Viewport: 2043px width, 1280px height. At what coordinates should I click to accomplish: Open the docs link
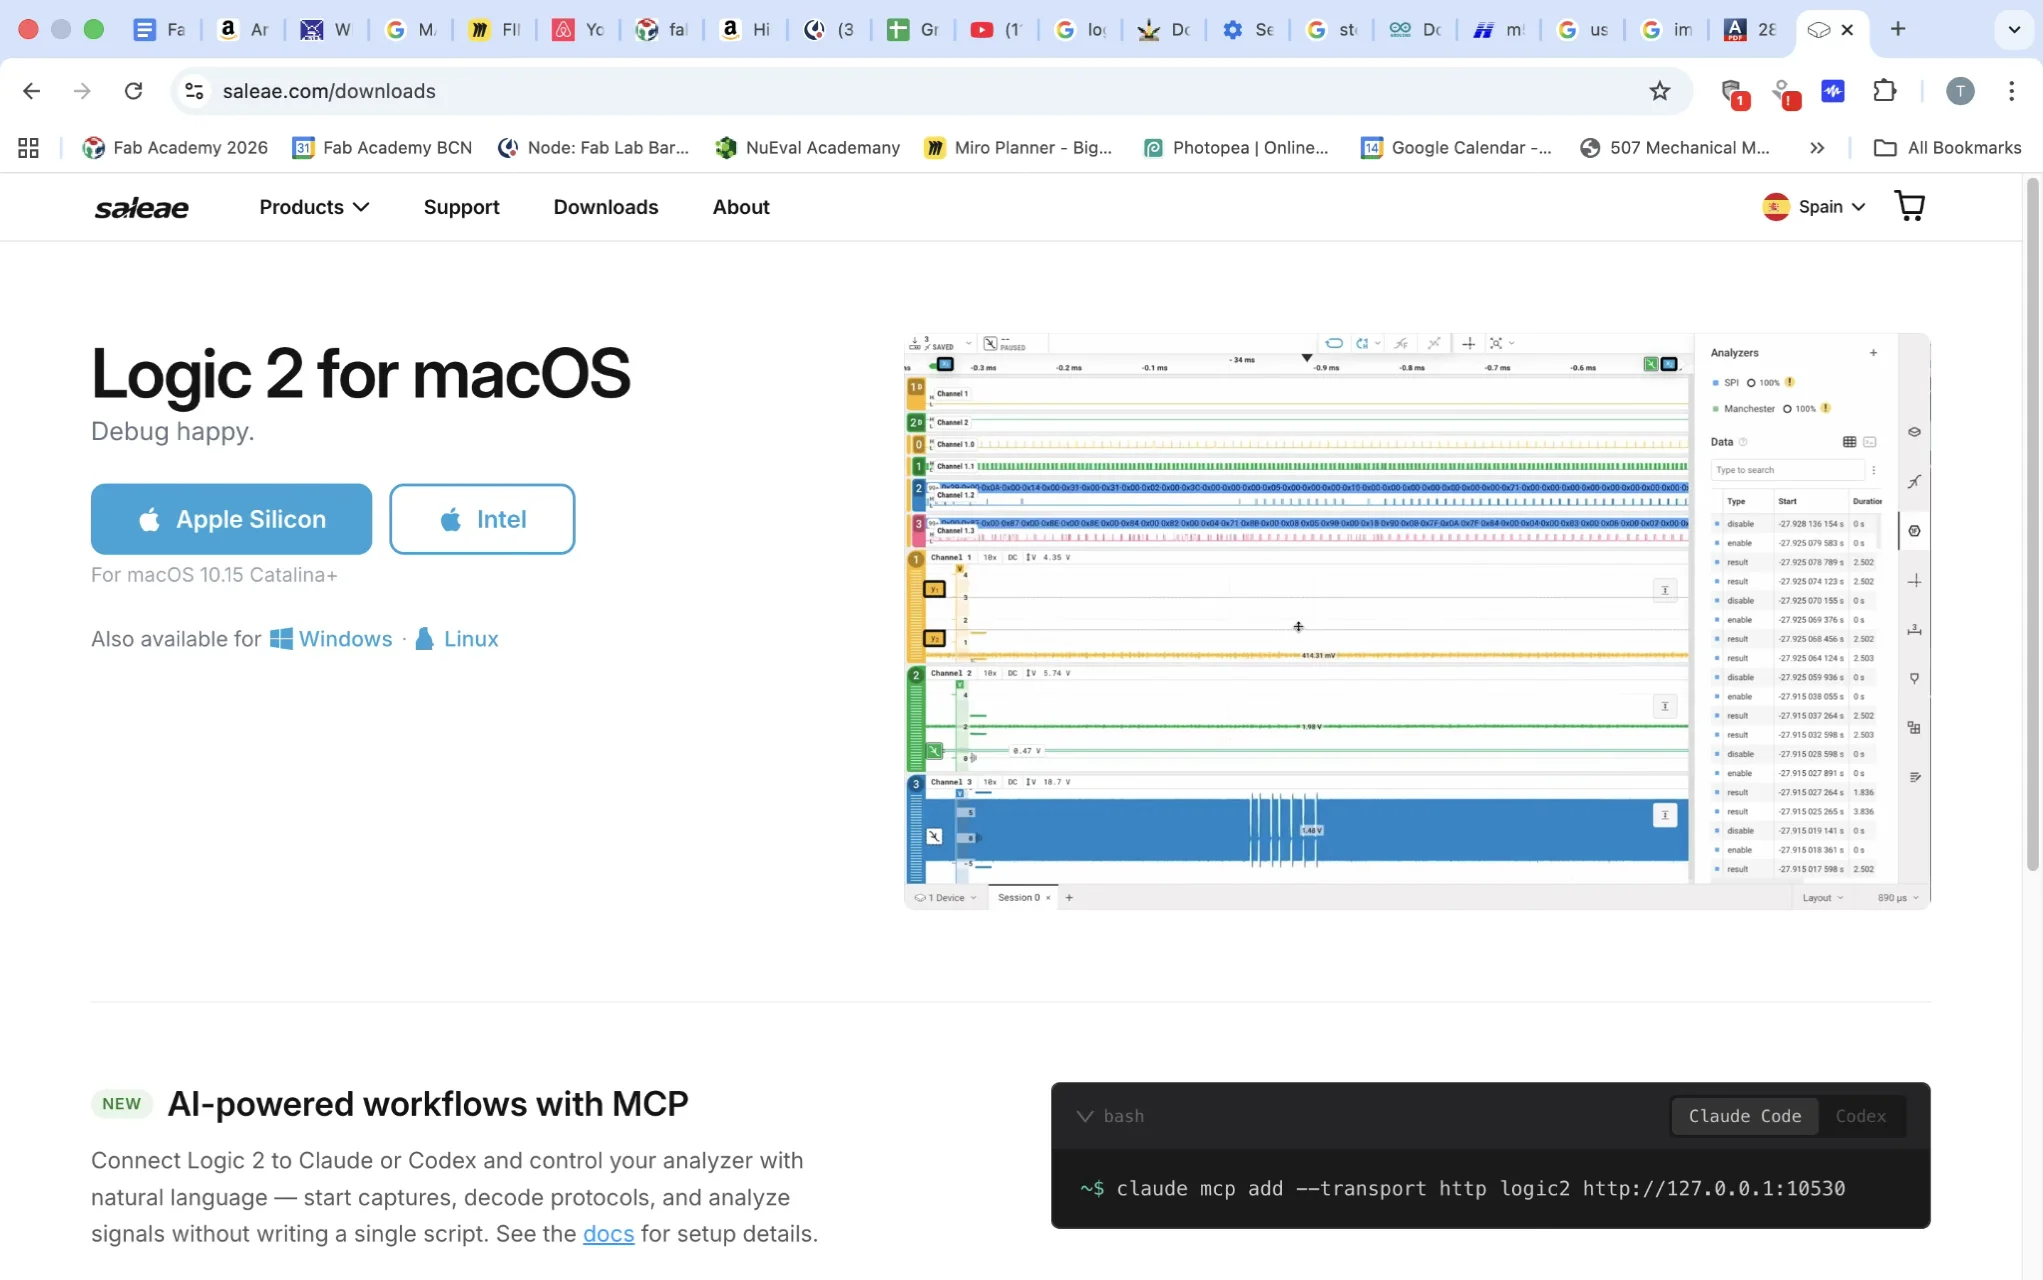click(608, 1234)
